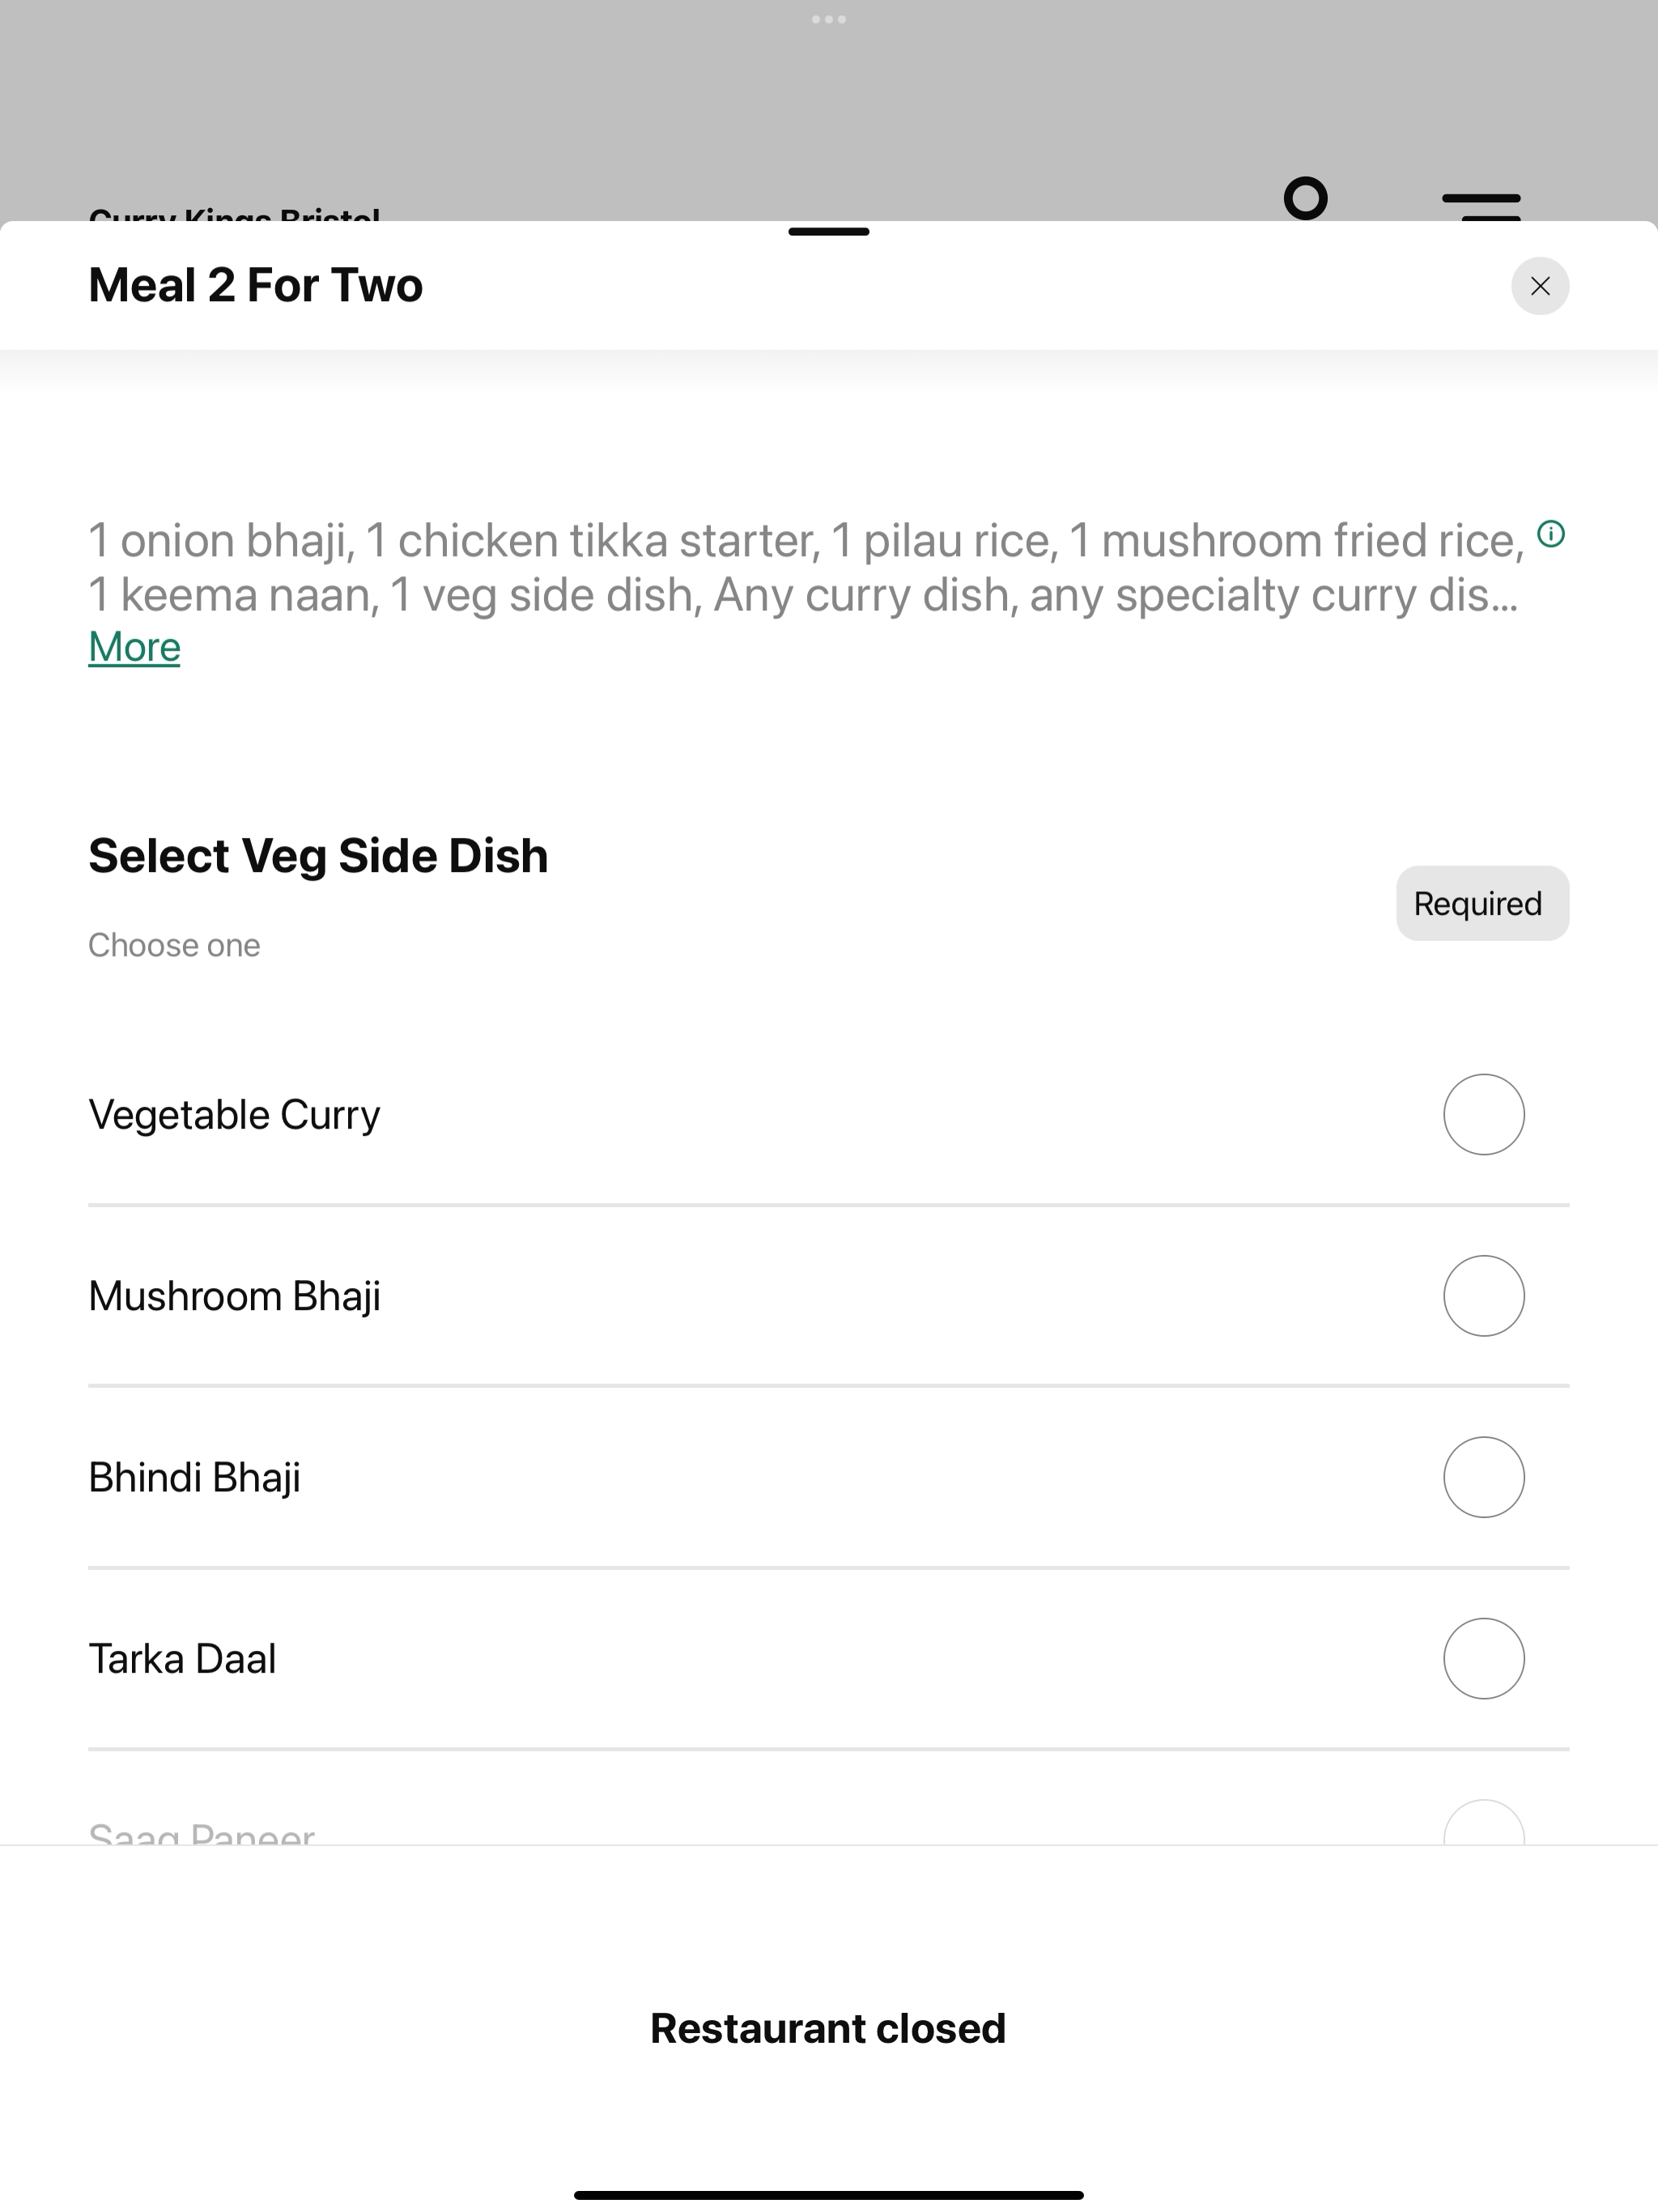Viewport: 1658px width, 2212px height.
Task: Tap the sheet grabber handle at top
Action: pos(828,231)
